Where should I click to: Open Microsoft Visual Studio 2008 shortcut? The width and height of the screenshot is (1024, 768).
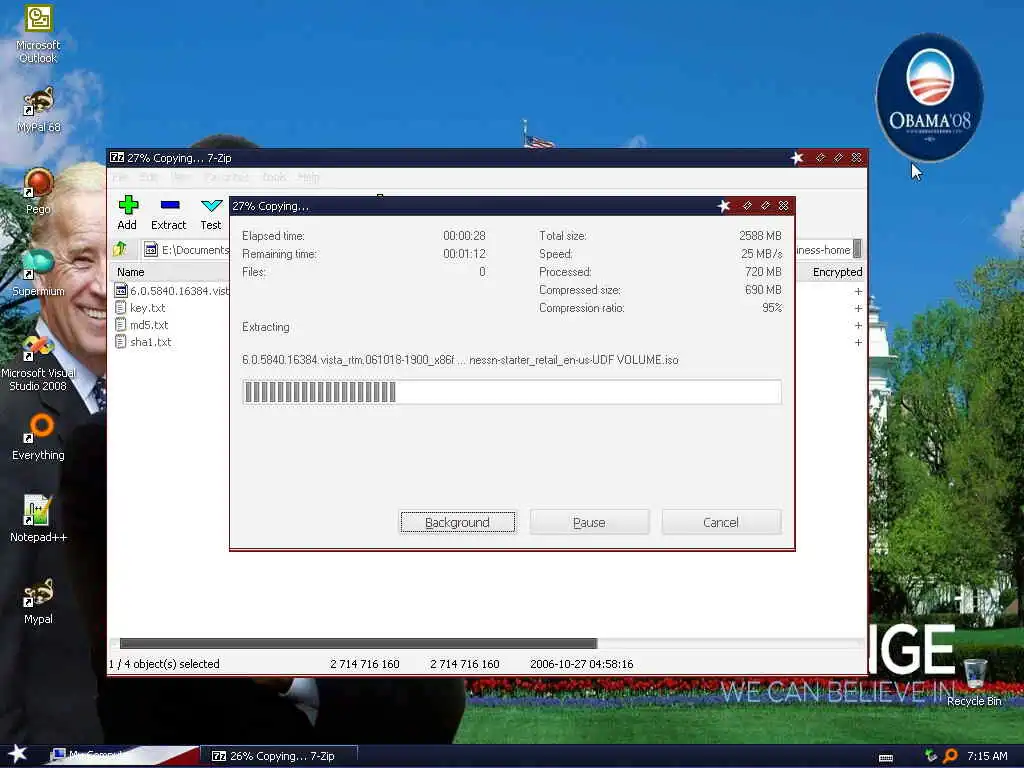click(38, 363)
